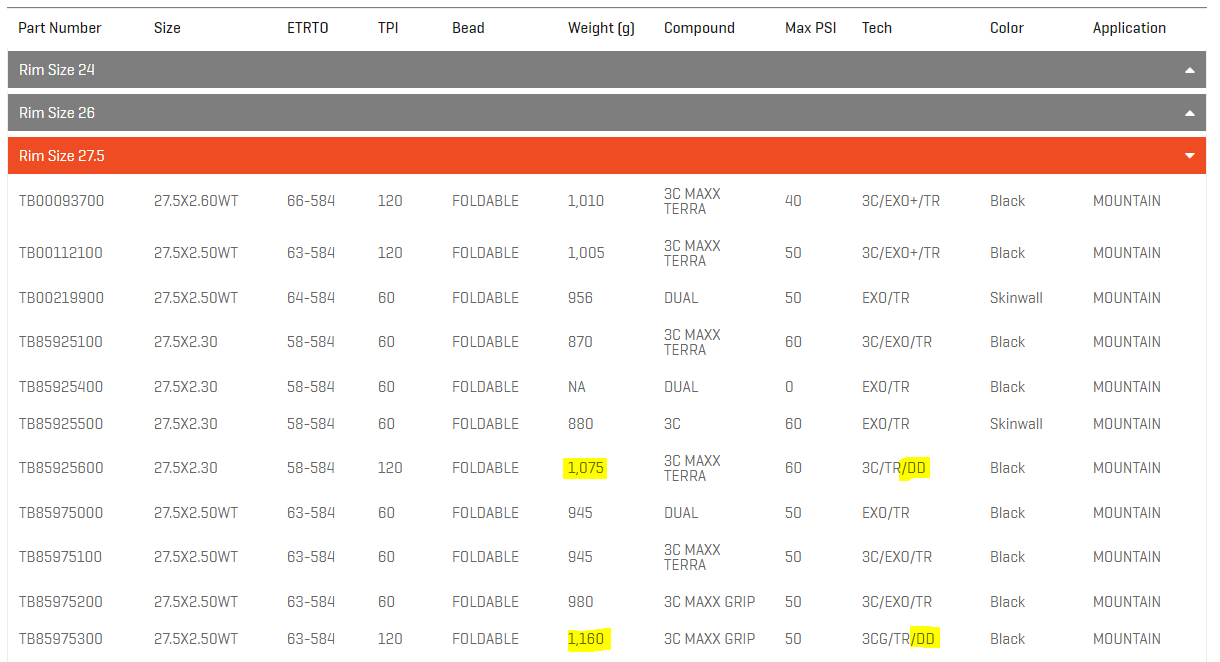Click highlighted weight value 1,075
Image resolution: width=1220 pixels, height=662 pixels.
click(586, 468)
